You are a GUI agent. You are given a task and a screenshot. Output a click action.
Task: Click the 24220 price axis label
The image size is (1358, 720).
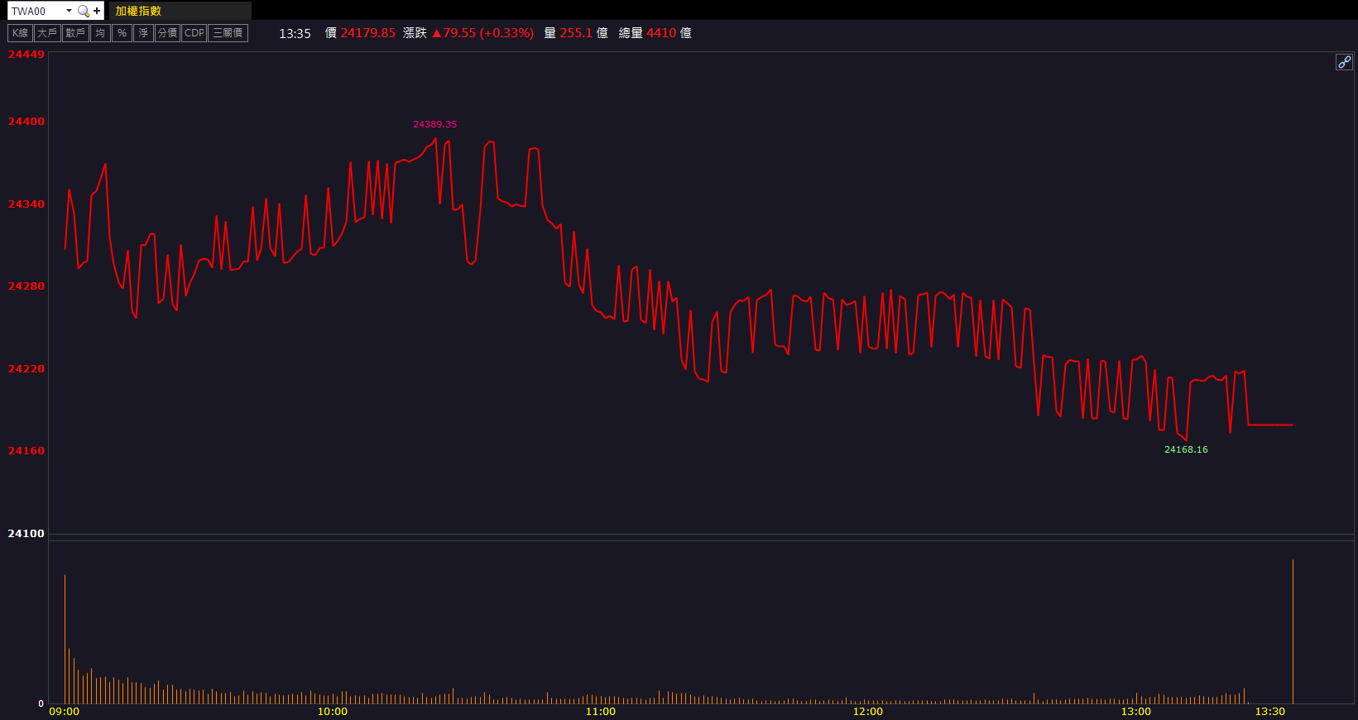pos(26,368)
